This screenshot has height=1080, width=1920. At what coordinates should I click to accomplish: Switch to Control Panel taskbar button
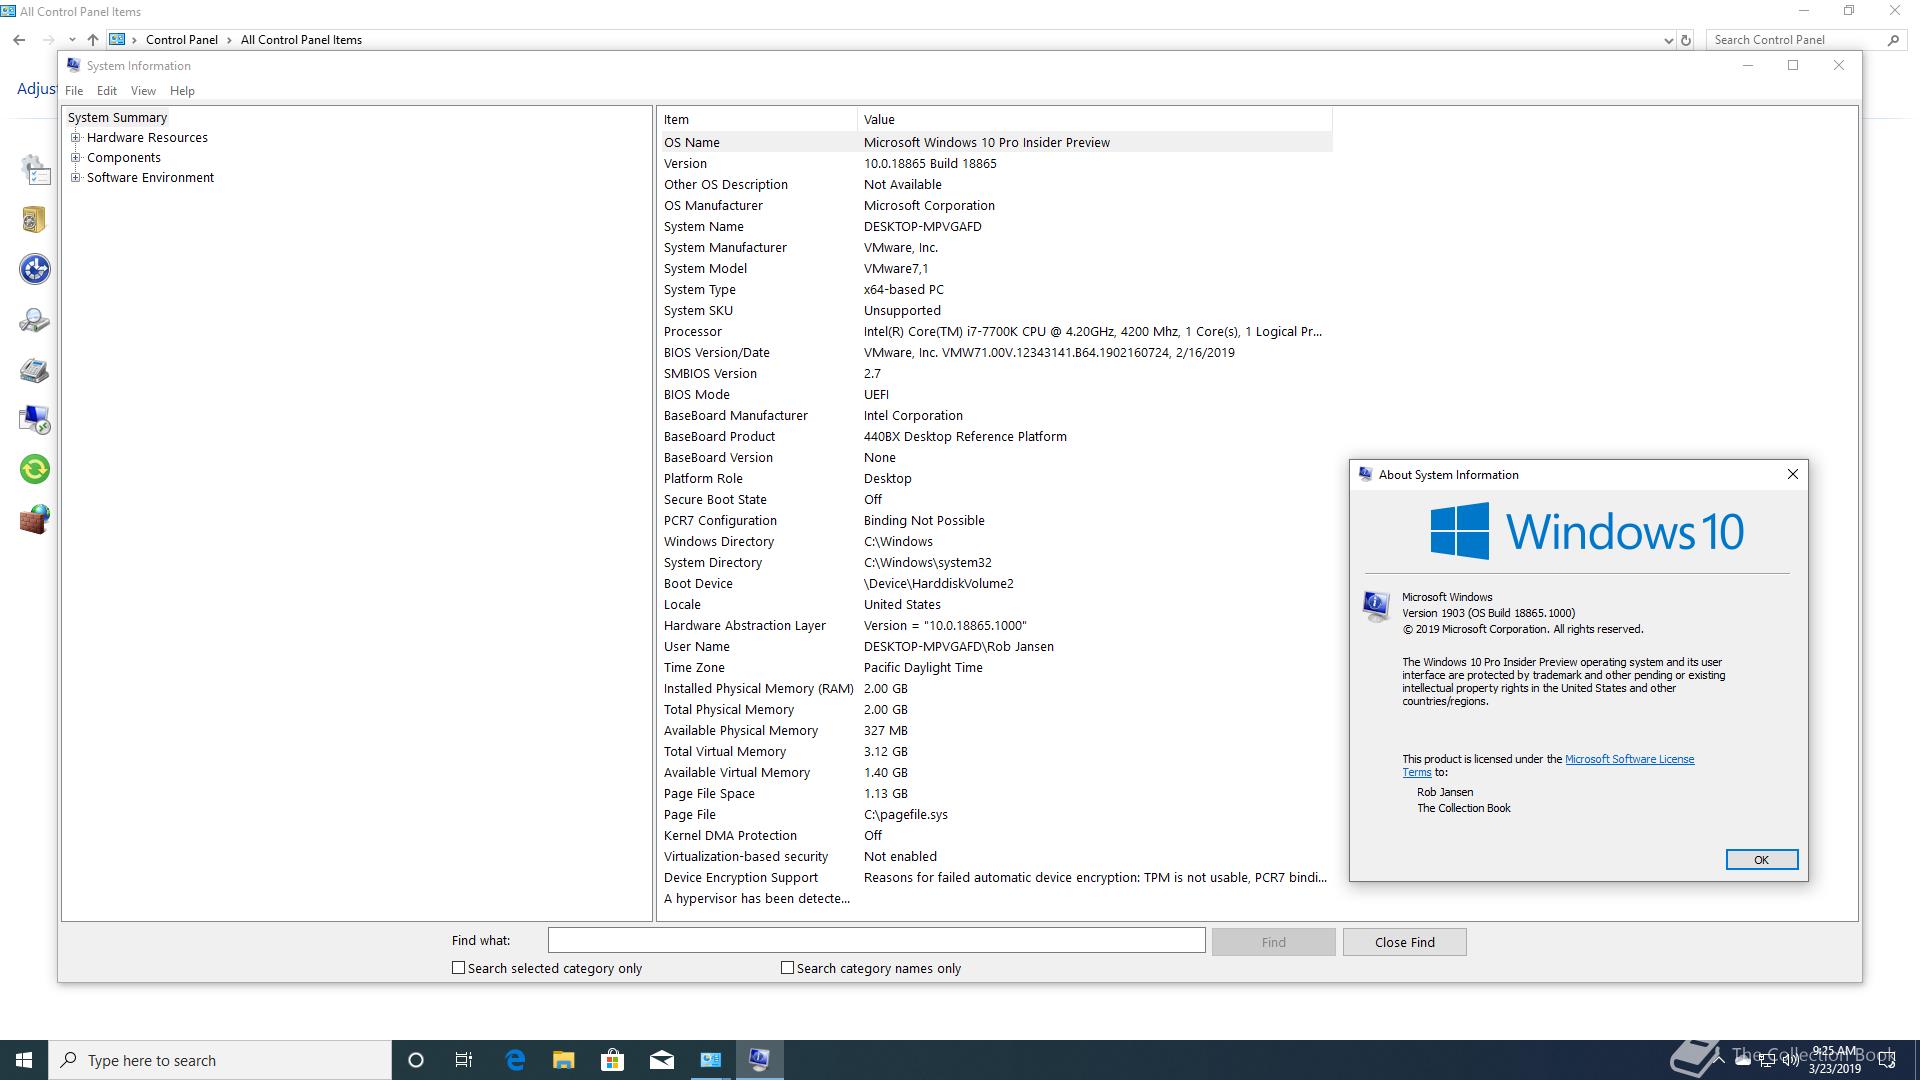[710, 1060]
